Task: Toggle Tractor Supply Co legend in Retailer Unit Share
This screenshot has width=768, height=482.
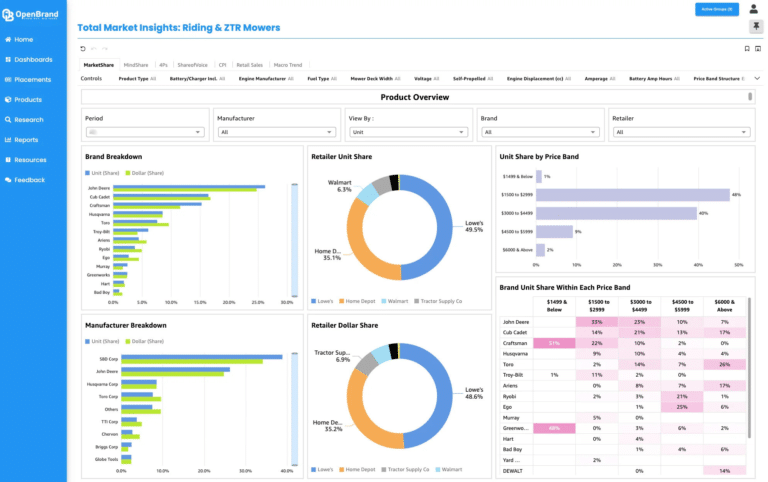Action: pyautogui.click(x=438, y=301)
